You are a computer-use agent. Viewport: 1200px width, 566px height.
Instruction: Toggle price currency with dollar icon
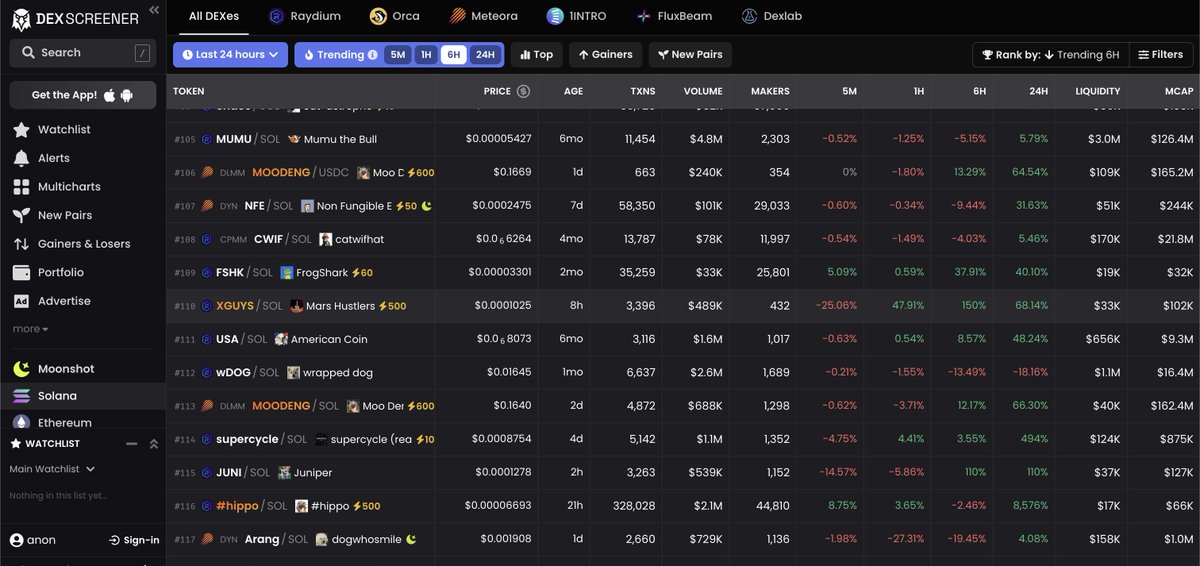[x=523, y=91]
